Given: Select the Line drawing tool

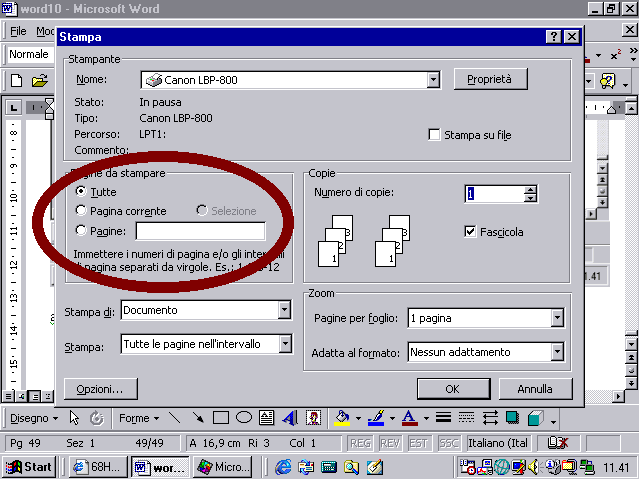Looking at the screenshot, I should (x=175, y=418).
